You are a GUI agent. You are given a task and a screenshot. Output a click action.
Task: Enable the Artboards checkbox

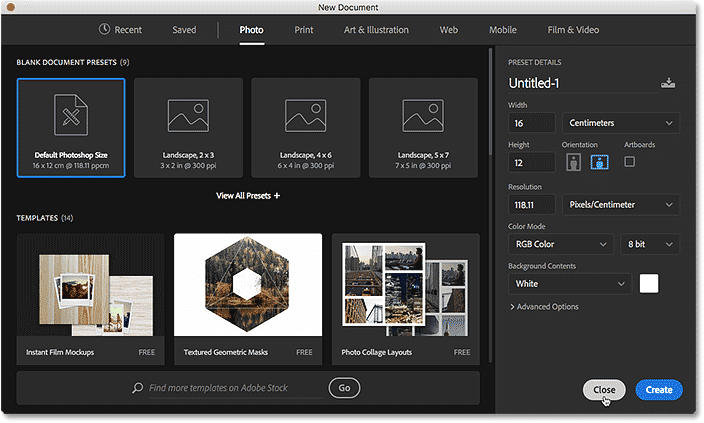[629, 162]
